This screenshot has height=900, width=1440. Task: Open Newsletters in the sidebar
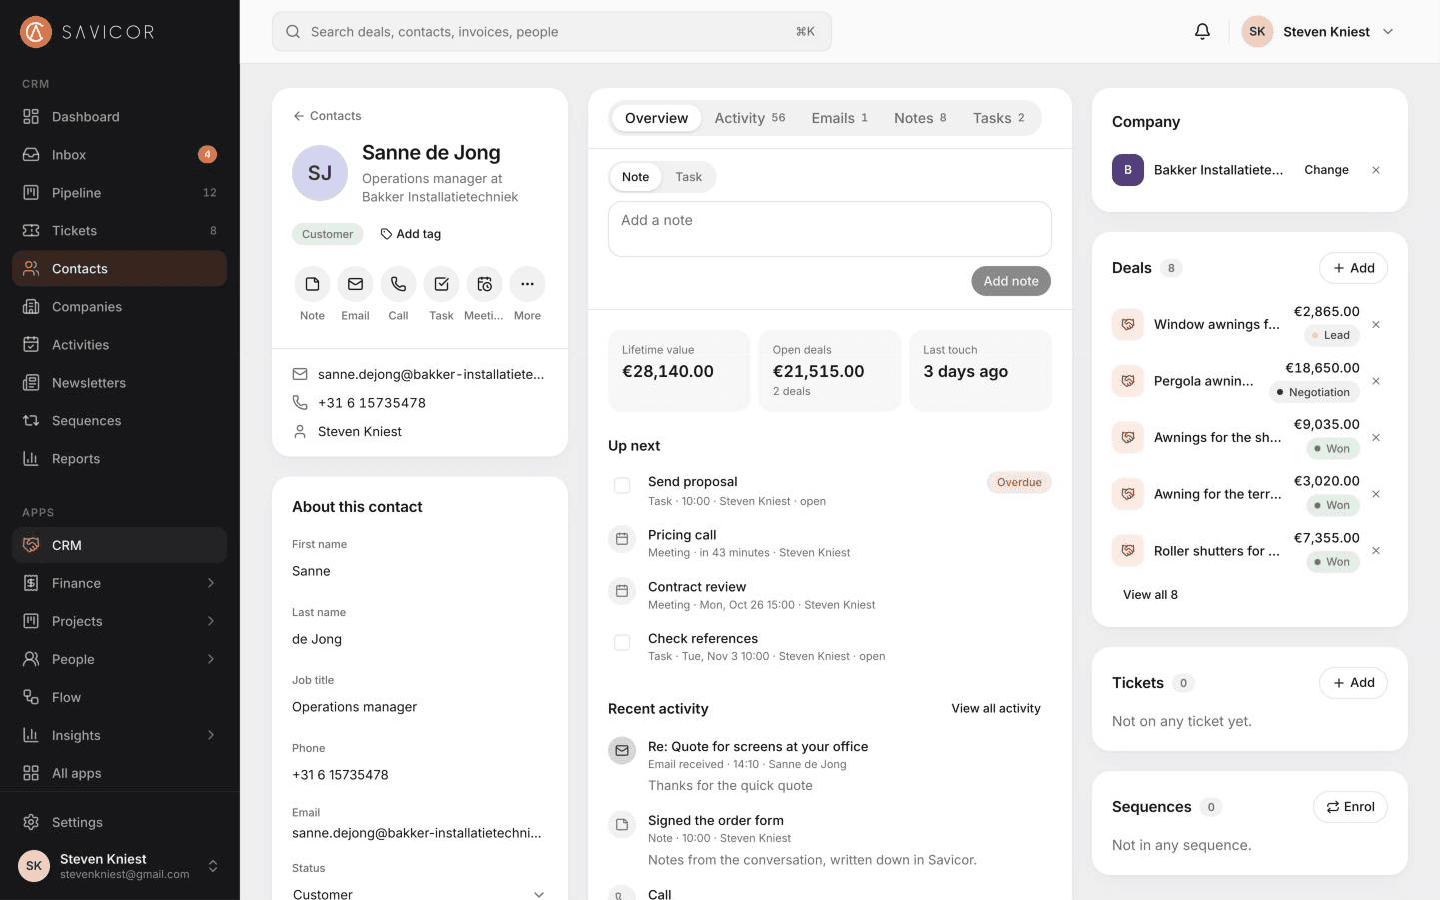click(x=119, y=382)
